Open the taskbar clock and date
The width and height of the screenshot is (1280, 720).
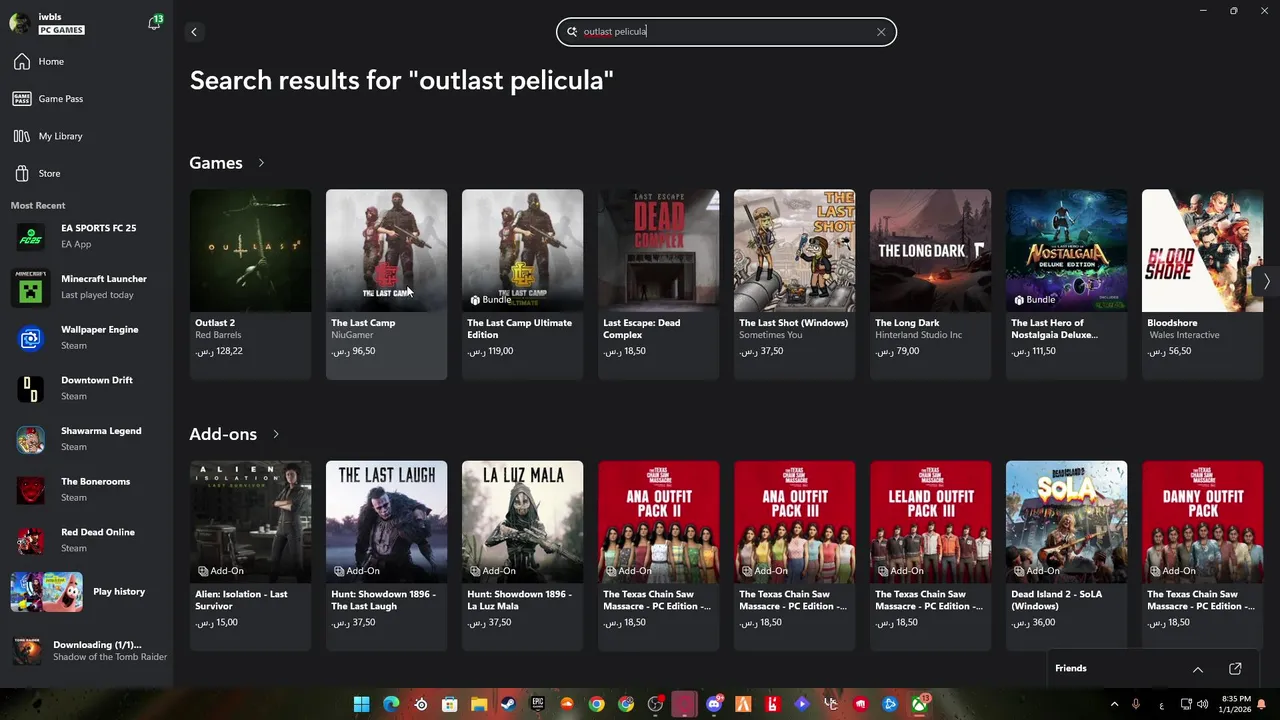point(1236,704)
